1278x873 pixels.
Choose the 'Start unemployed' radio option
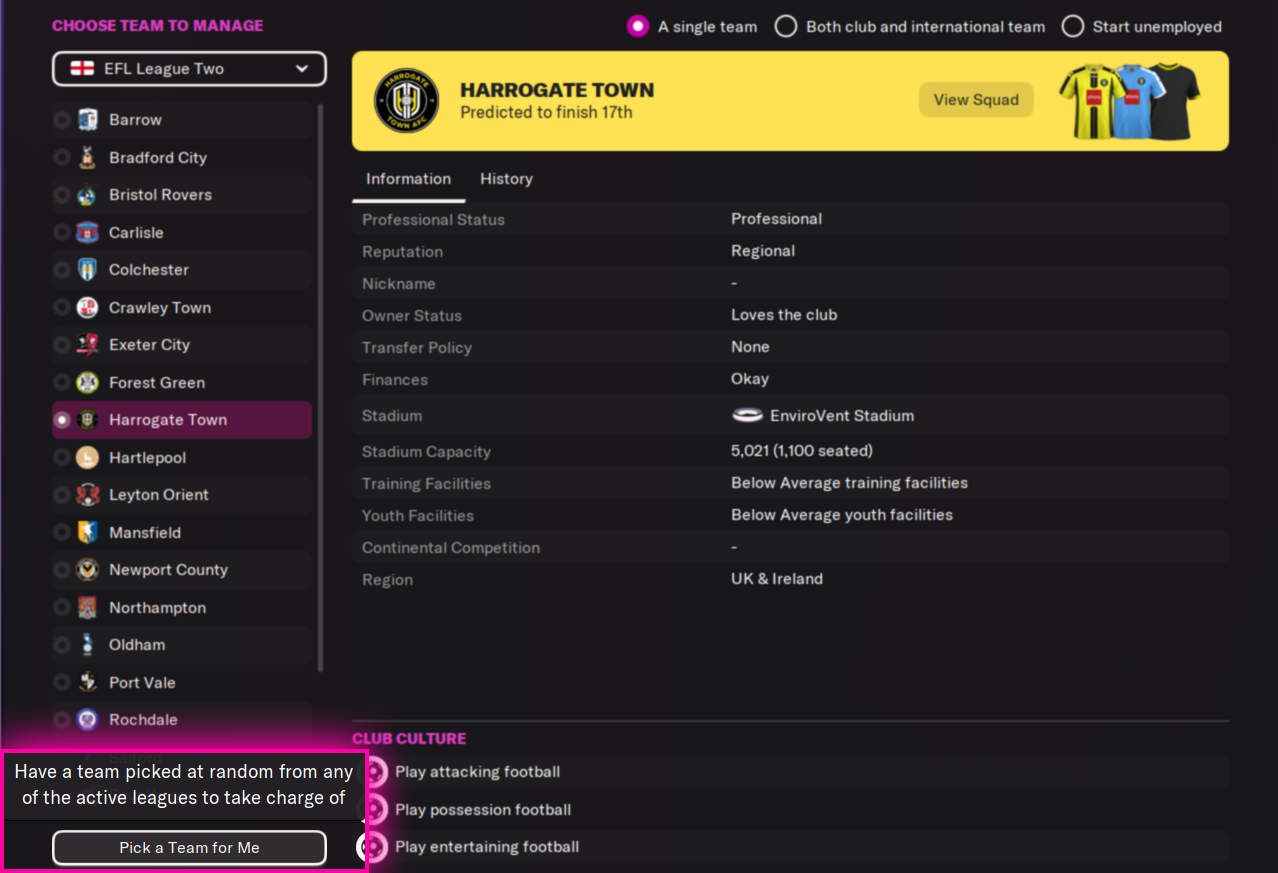pyautogui.click(x=1073, y=27)
